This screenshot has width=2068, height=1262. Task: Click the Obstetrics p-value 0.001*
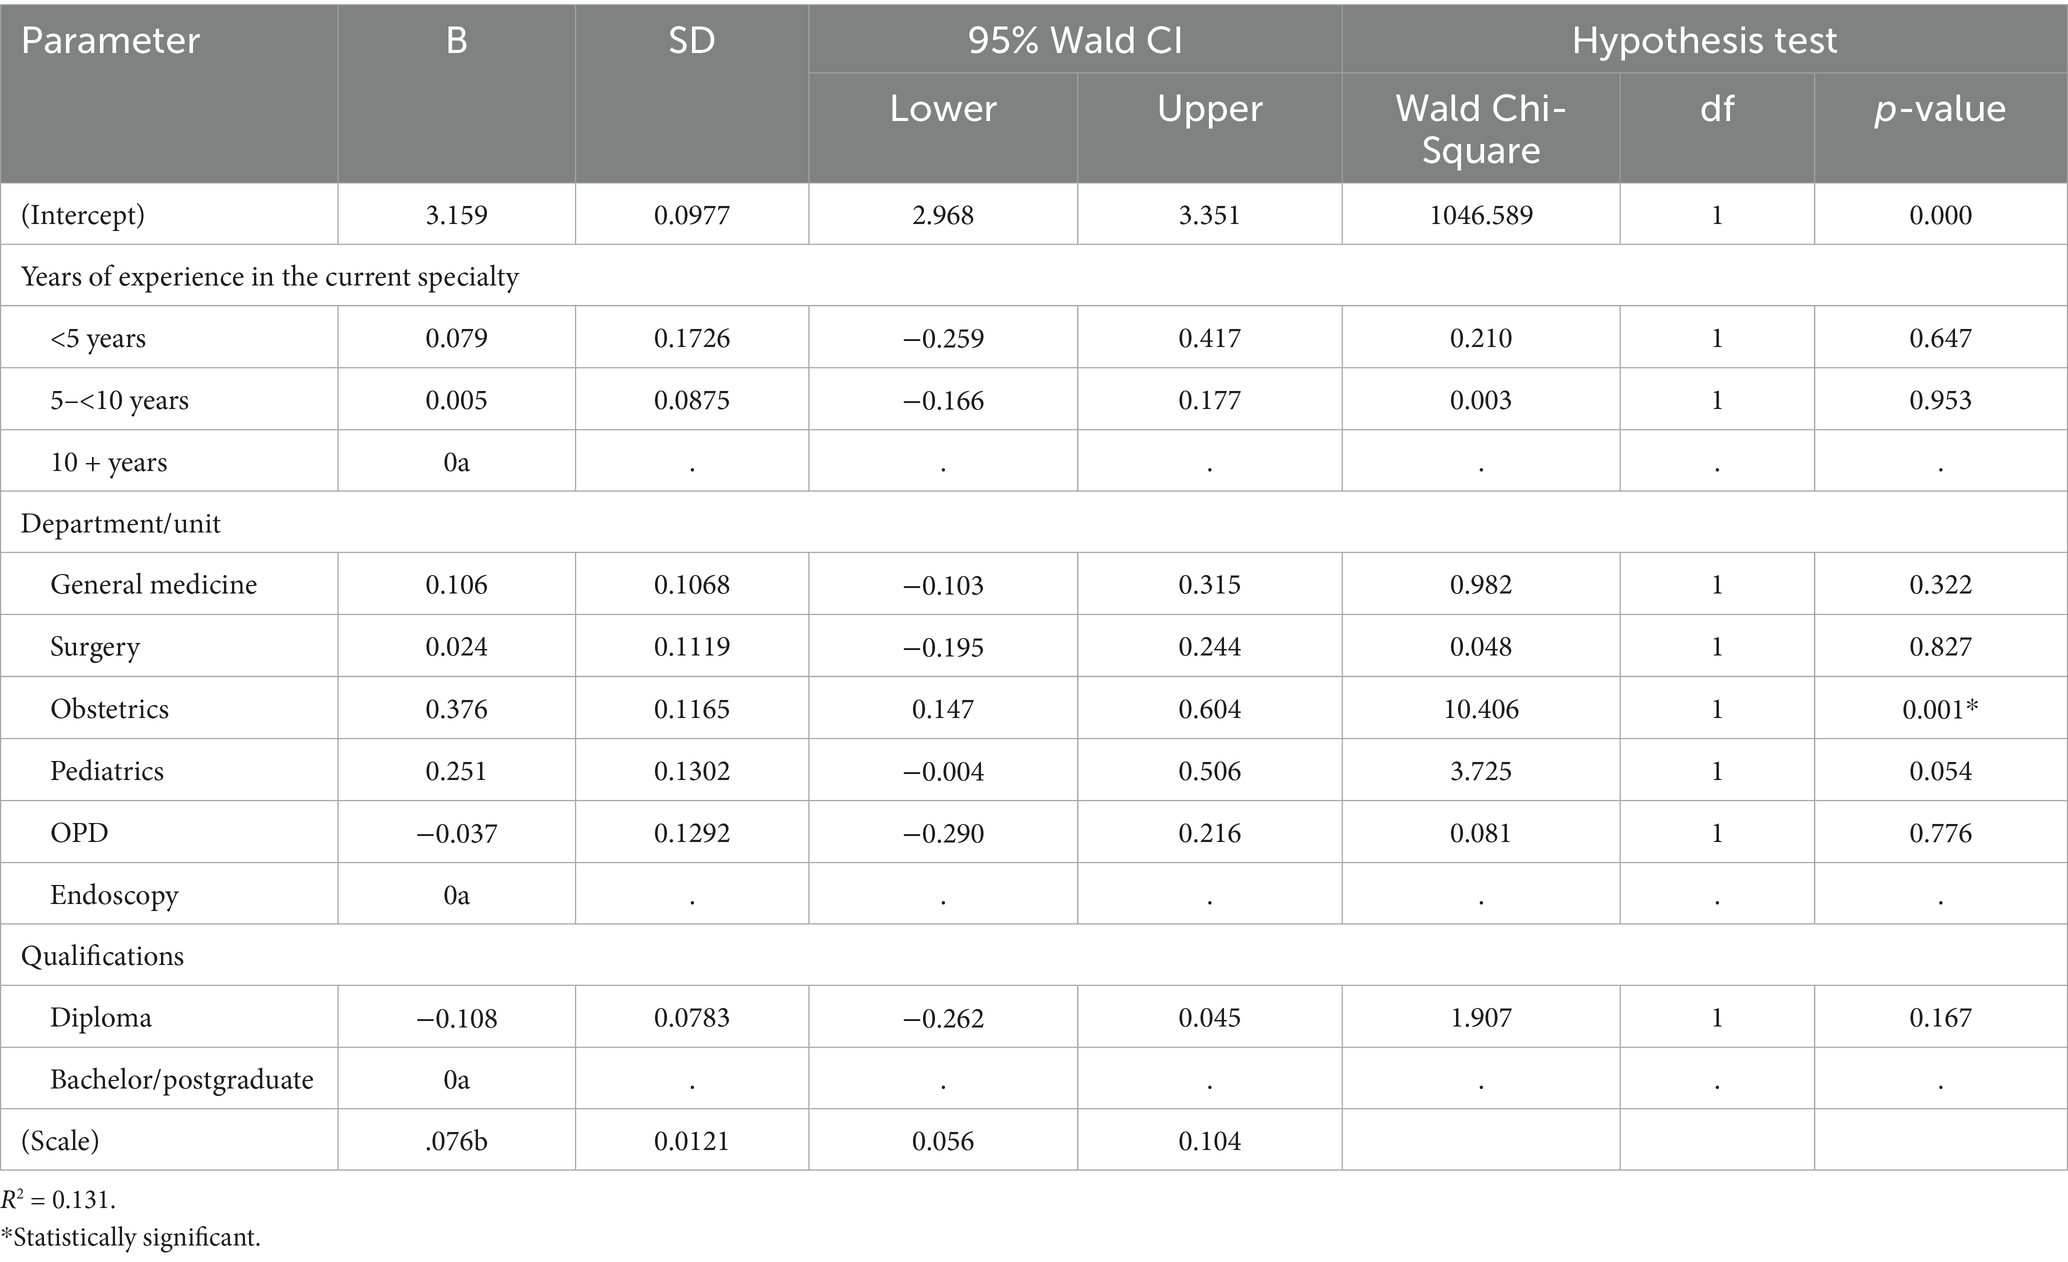pos(1940,709)
